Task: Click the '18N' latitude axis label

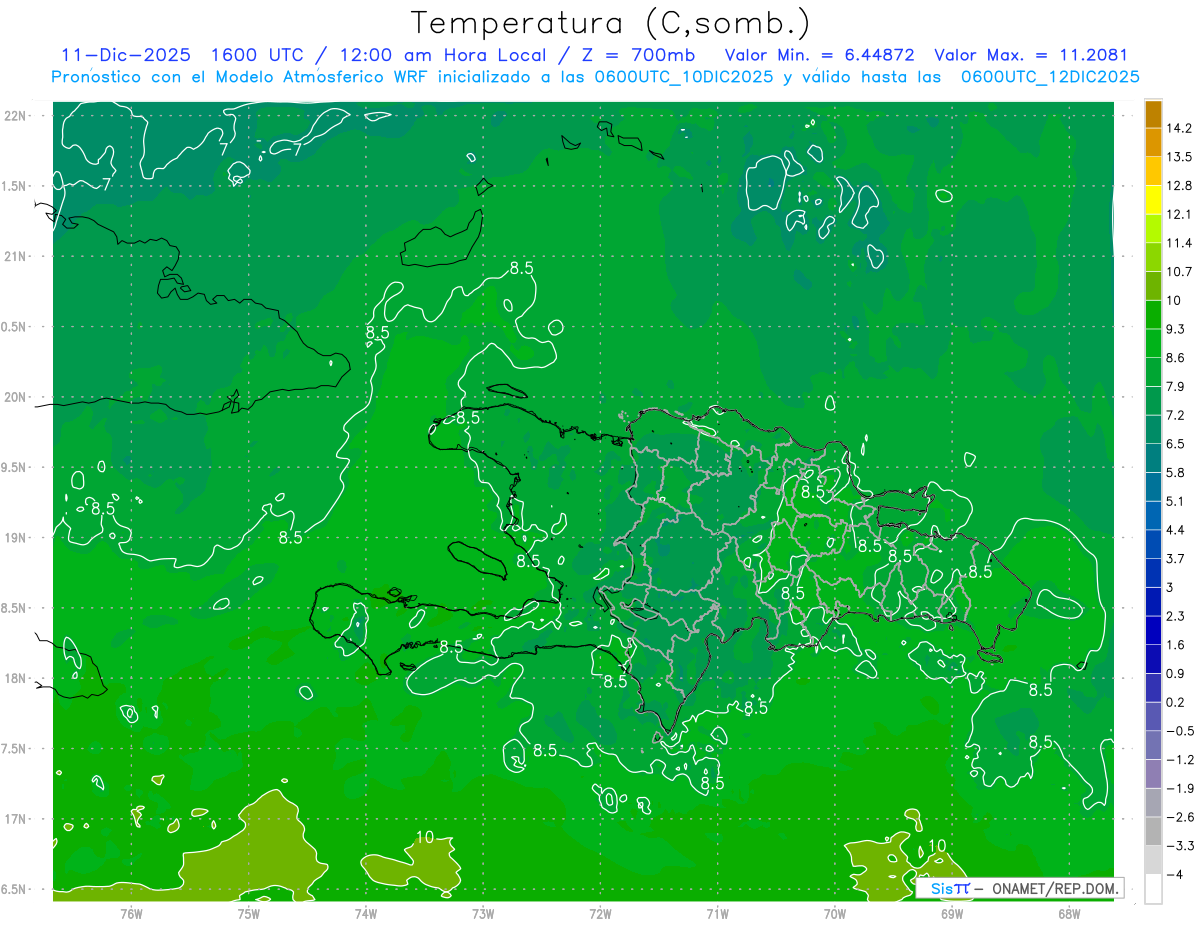Action: click(x=16, y=678)
